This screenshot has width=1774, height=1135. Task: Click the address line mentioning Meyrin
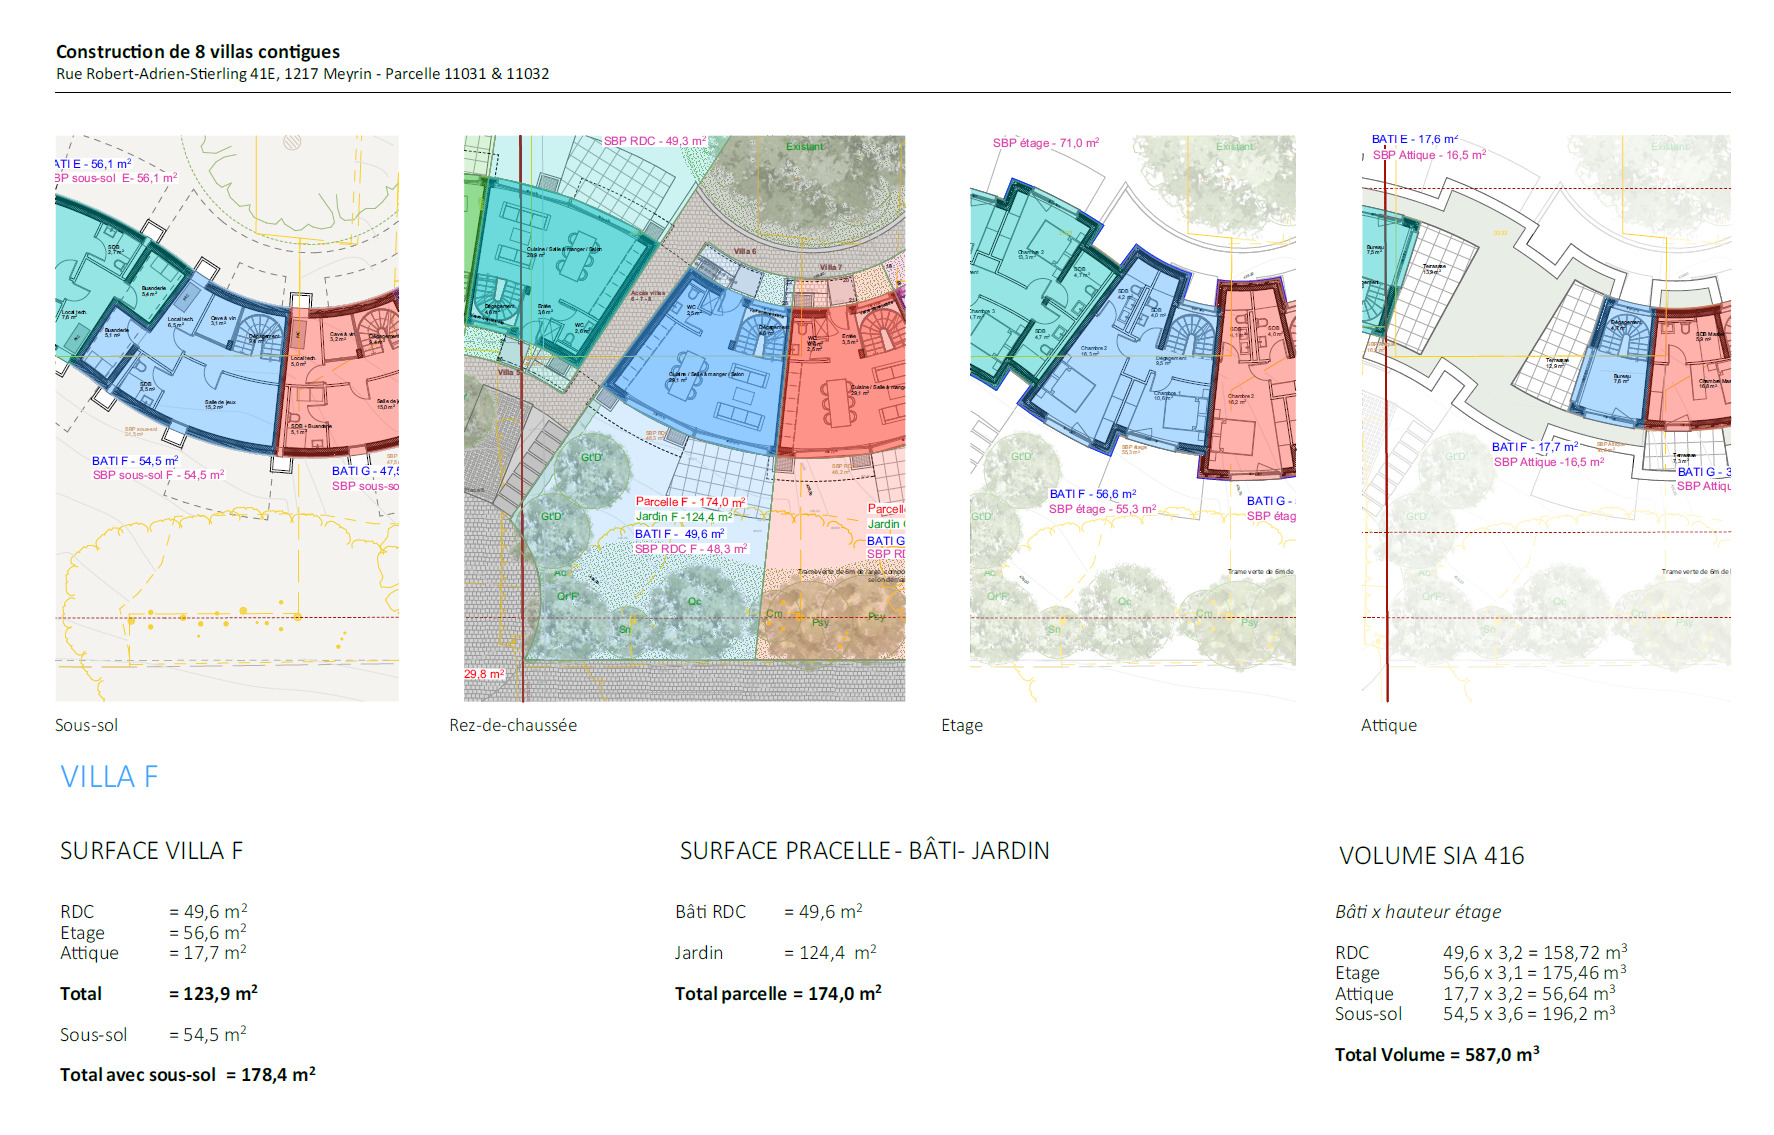pos(302,74)
